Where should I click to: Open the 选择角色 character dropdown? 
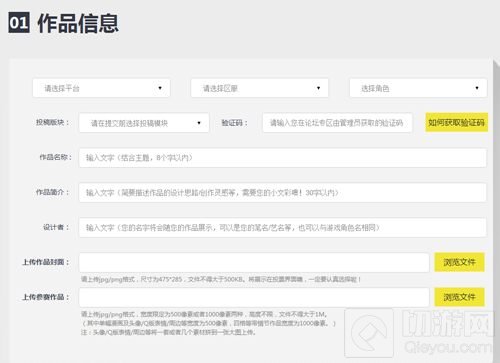418,88
